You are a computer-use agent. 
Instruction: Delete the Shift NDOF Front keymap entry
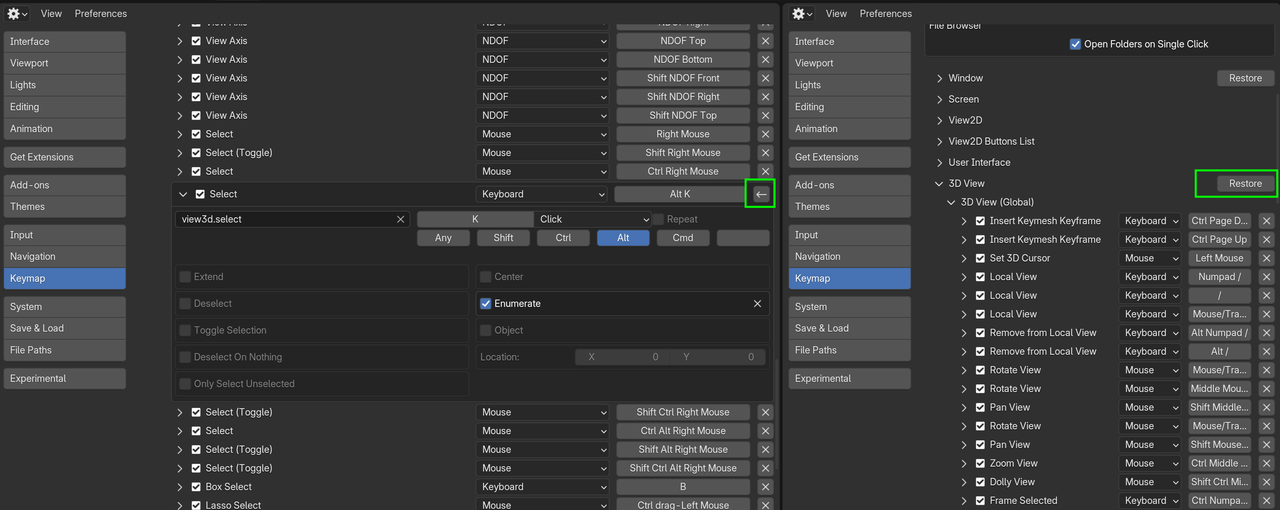[765, 78]
